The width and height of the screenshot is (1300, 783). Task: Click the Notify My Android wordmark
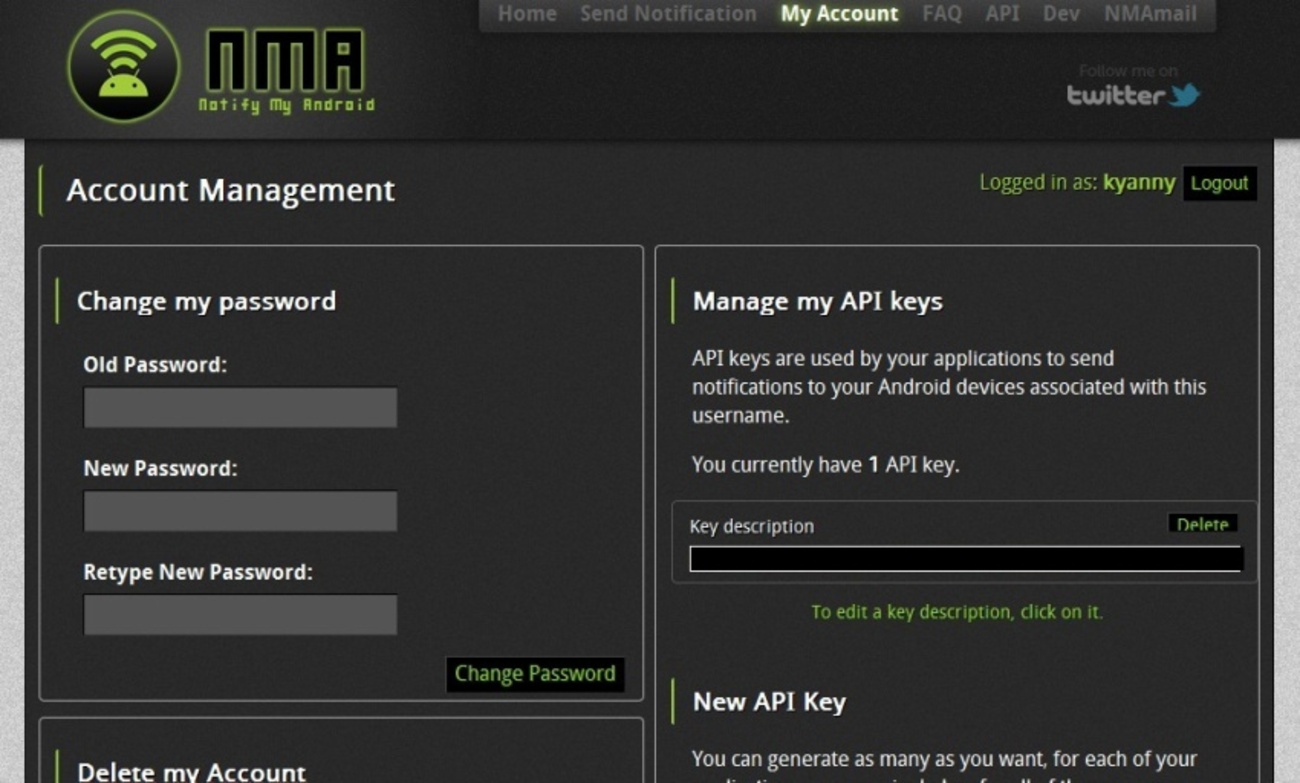tap(286, 71)
